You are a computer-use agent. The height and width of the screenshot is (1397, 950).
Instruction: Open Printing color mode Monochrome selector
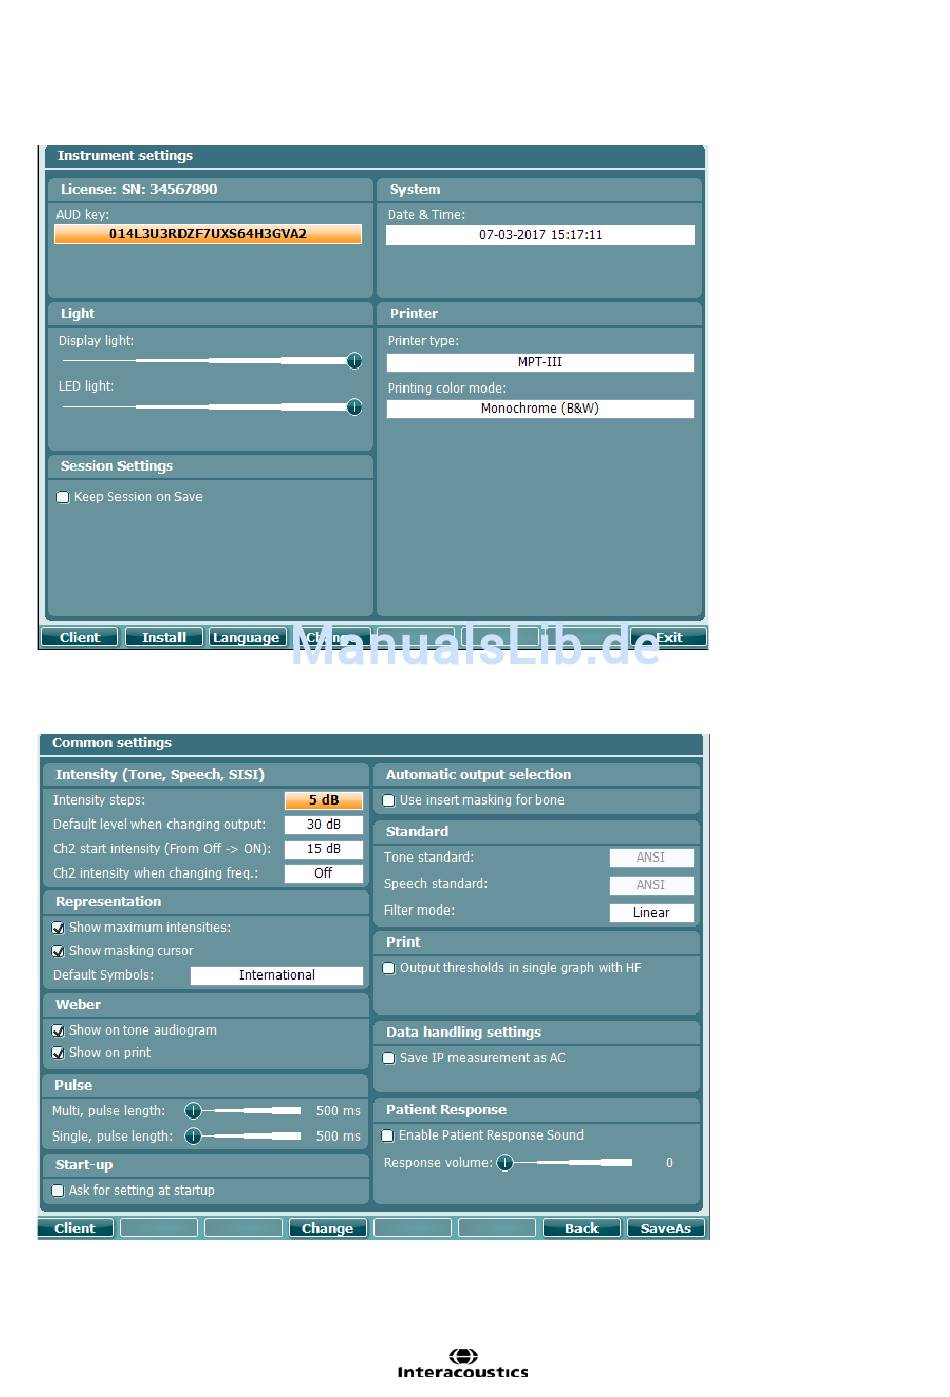tap(540, 409)
